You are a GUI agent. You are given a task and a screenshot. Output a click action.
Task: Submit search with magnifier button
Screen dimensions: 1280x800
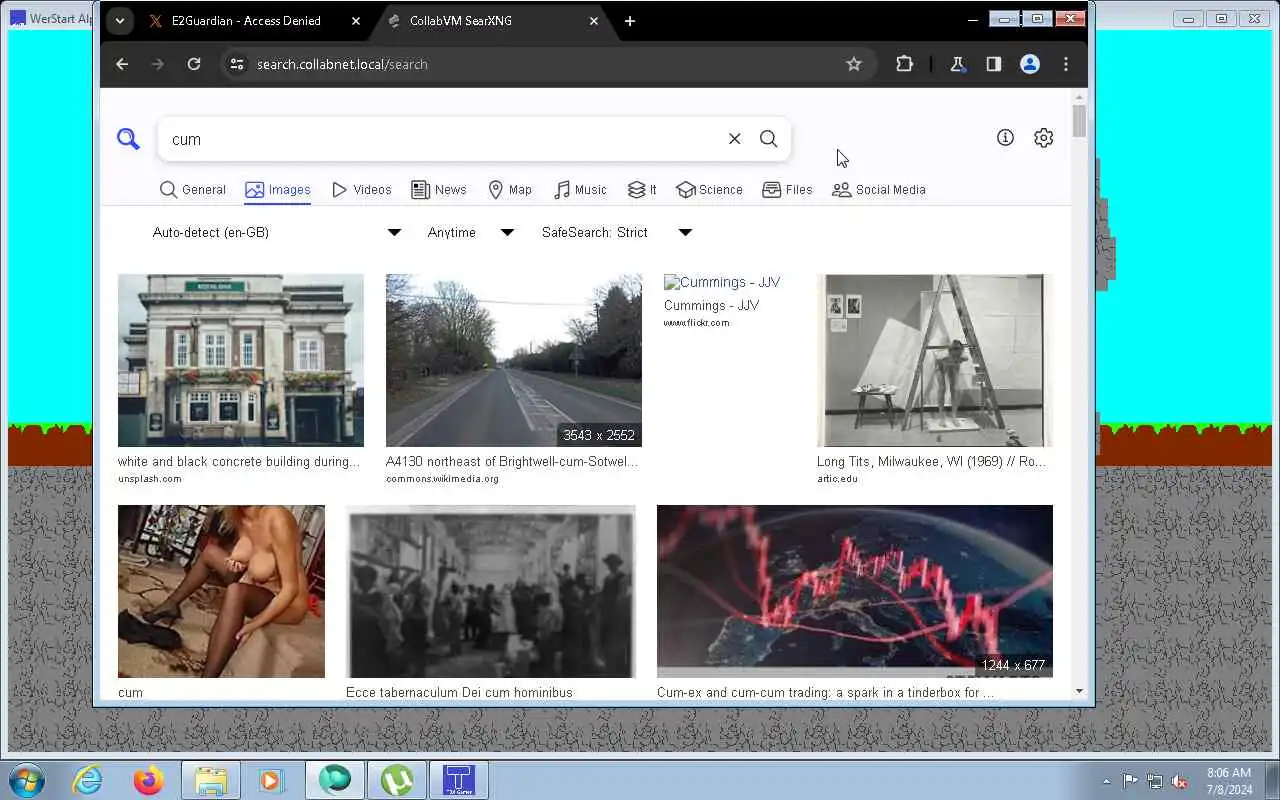coord(768,139)
